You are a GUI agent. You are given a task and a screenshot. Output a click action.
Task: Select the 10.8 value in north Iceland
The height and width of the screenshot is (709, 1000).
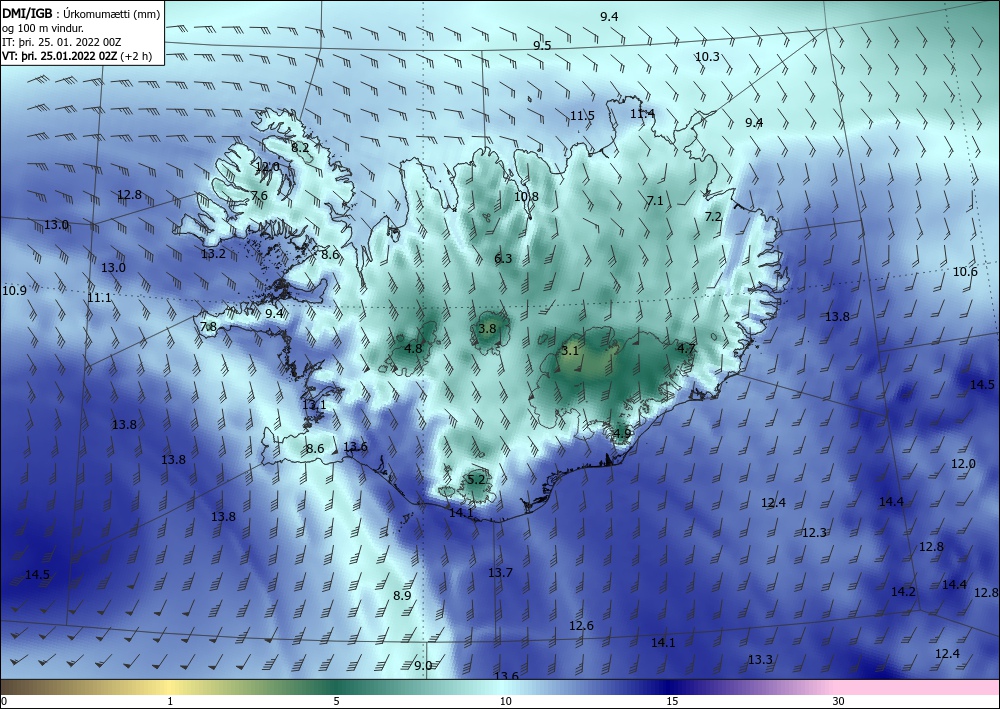click(x=526, y=196)
